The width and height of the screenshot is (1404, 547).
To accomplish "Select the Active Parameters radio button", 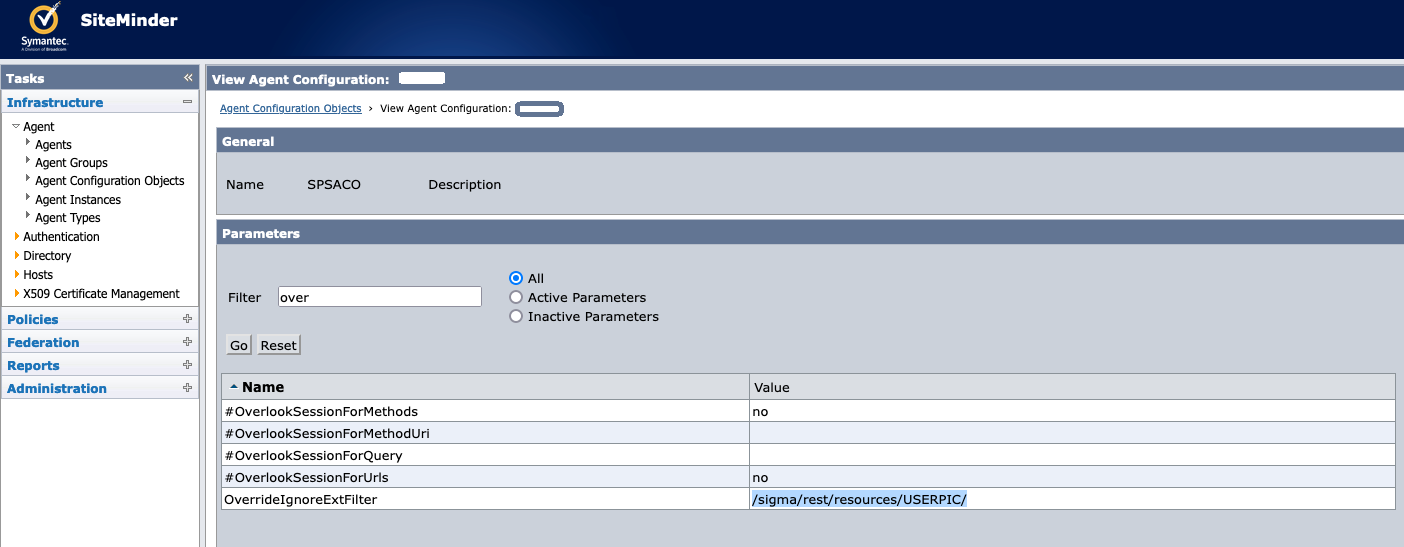I will click(516, 297).
